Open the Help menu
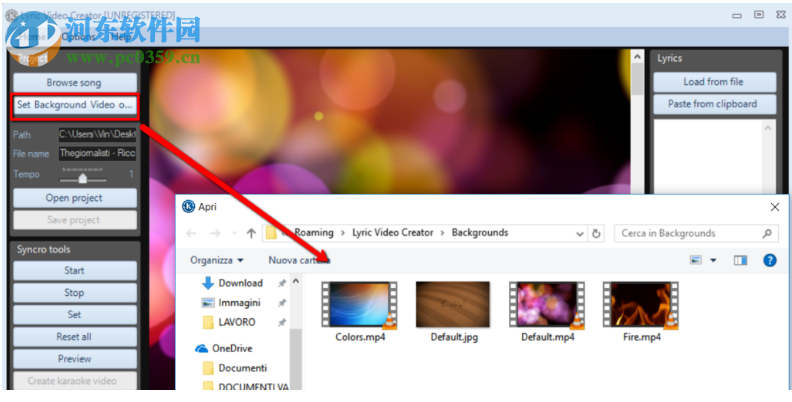This screenshot has height=402, width=792. coord(121,37)
